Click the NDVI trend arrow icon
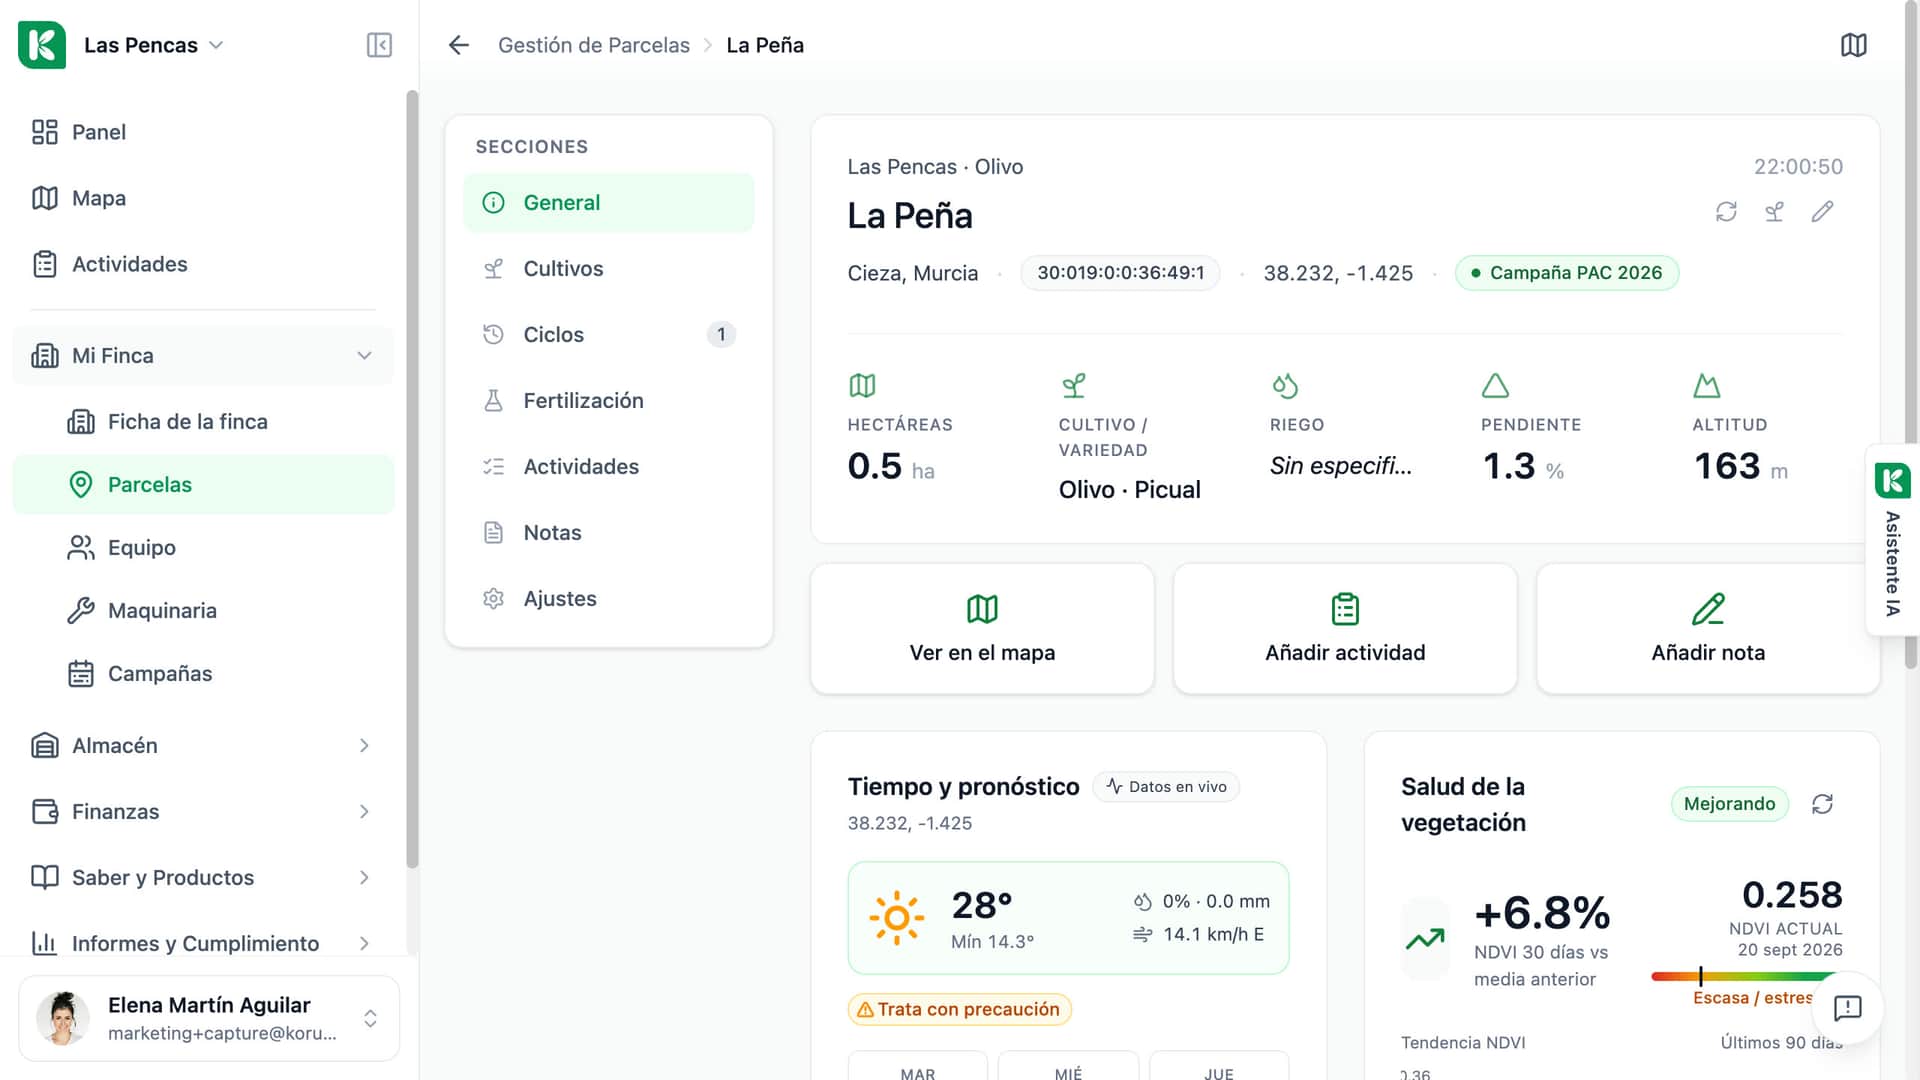Screen dimensions: 1920x1080 pyautogui.click(x=1425, y=939)
